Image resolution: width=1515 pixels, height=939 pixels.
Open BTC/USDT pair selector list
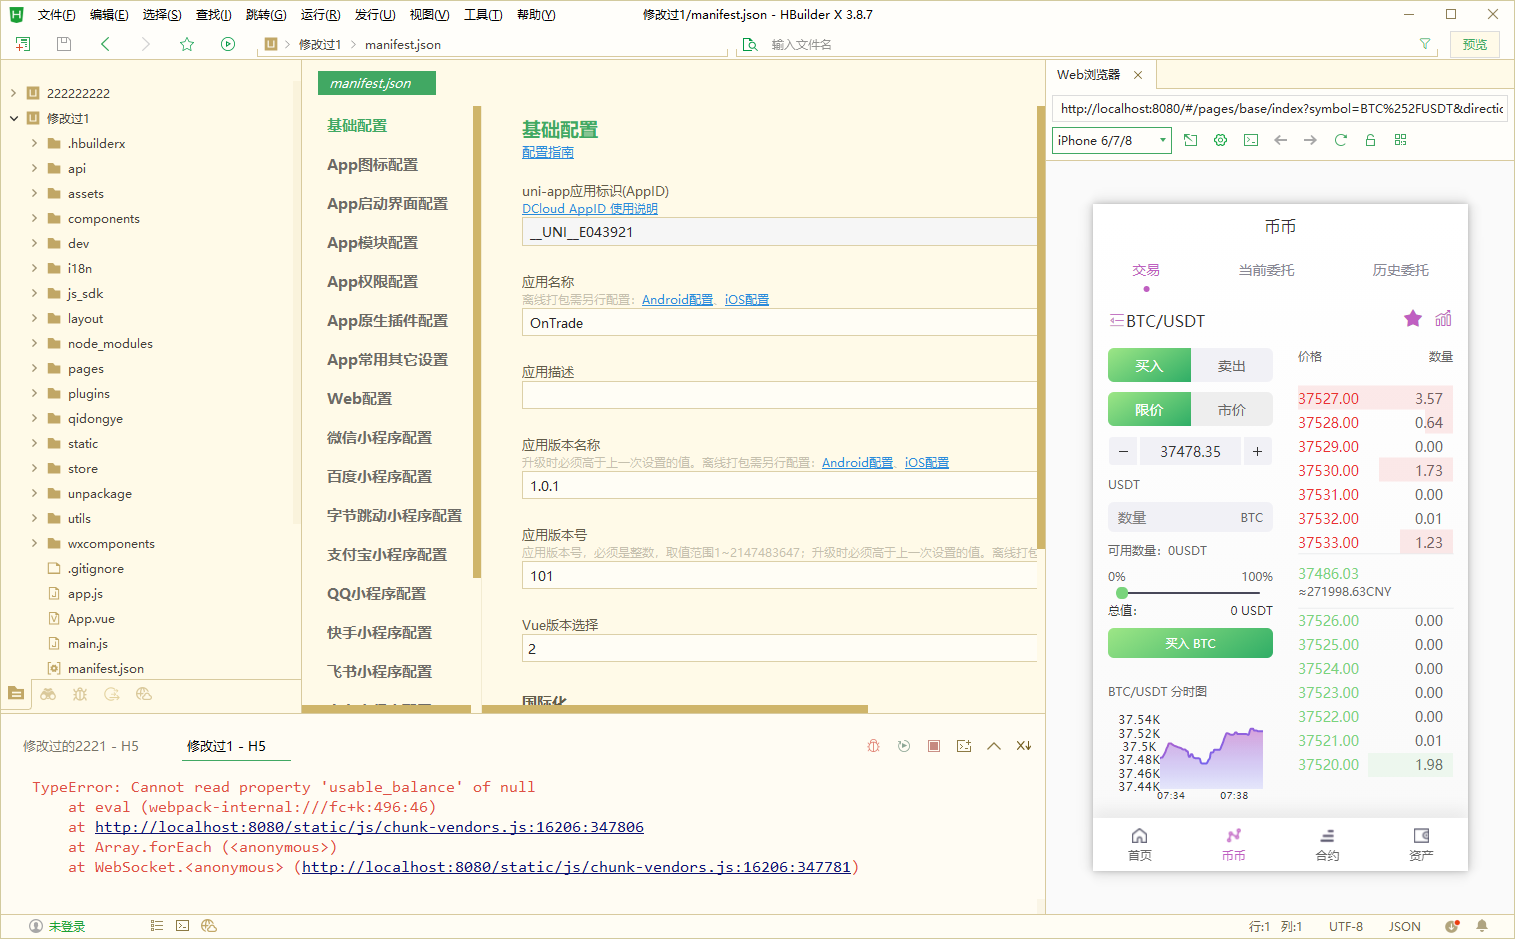click(x=1117, y=321)
